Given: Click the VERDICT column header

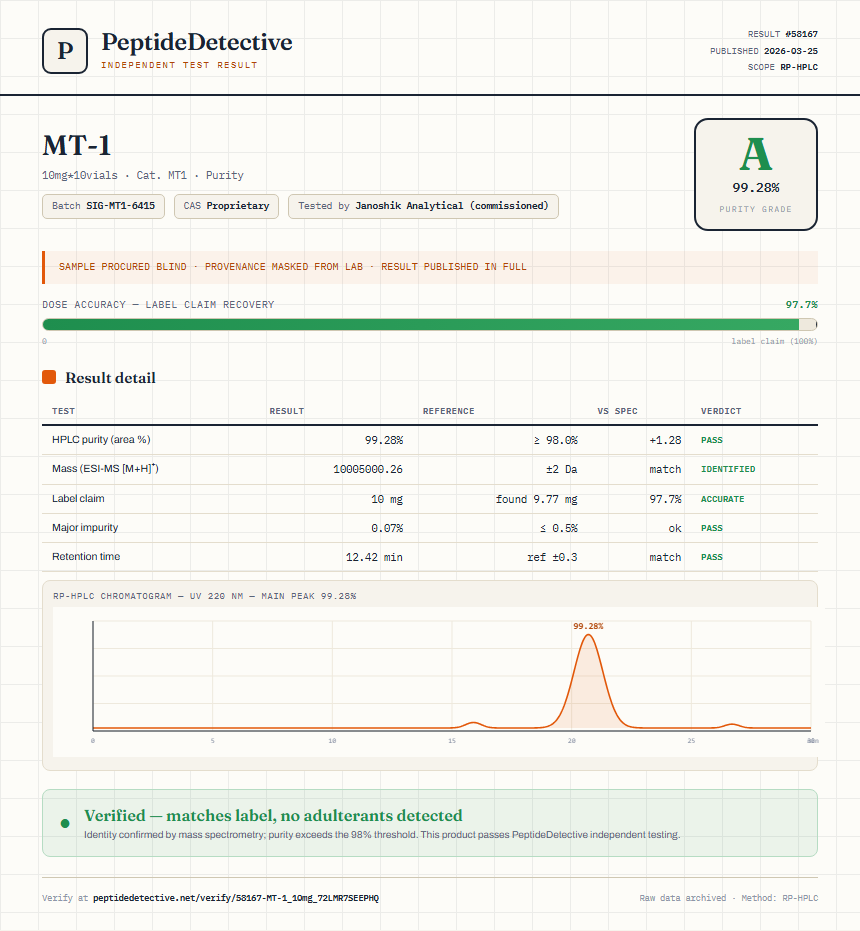Looking at the screenshot, I should (721, 411).
